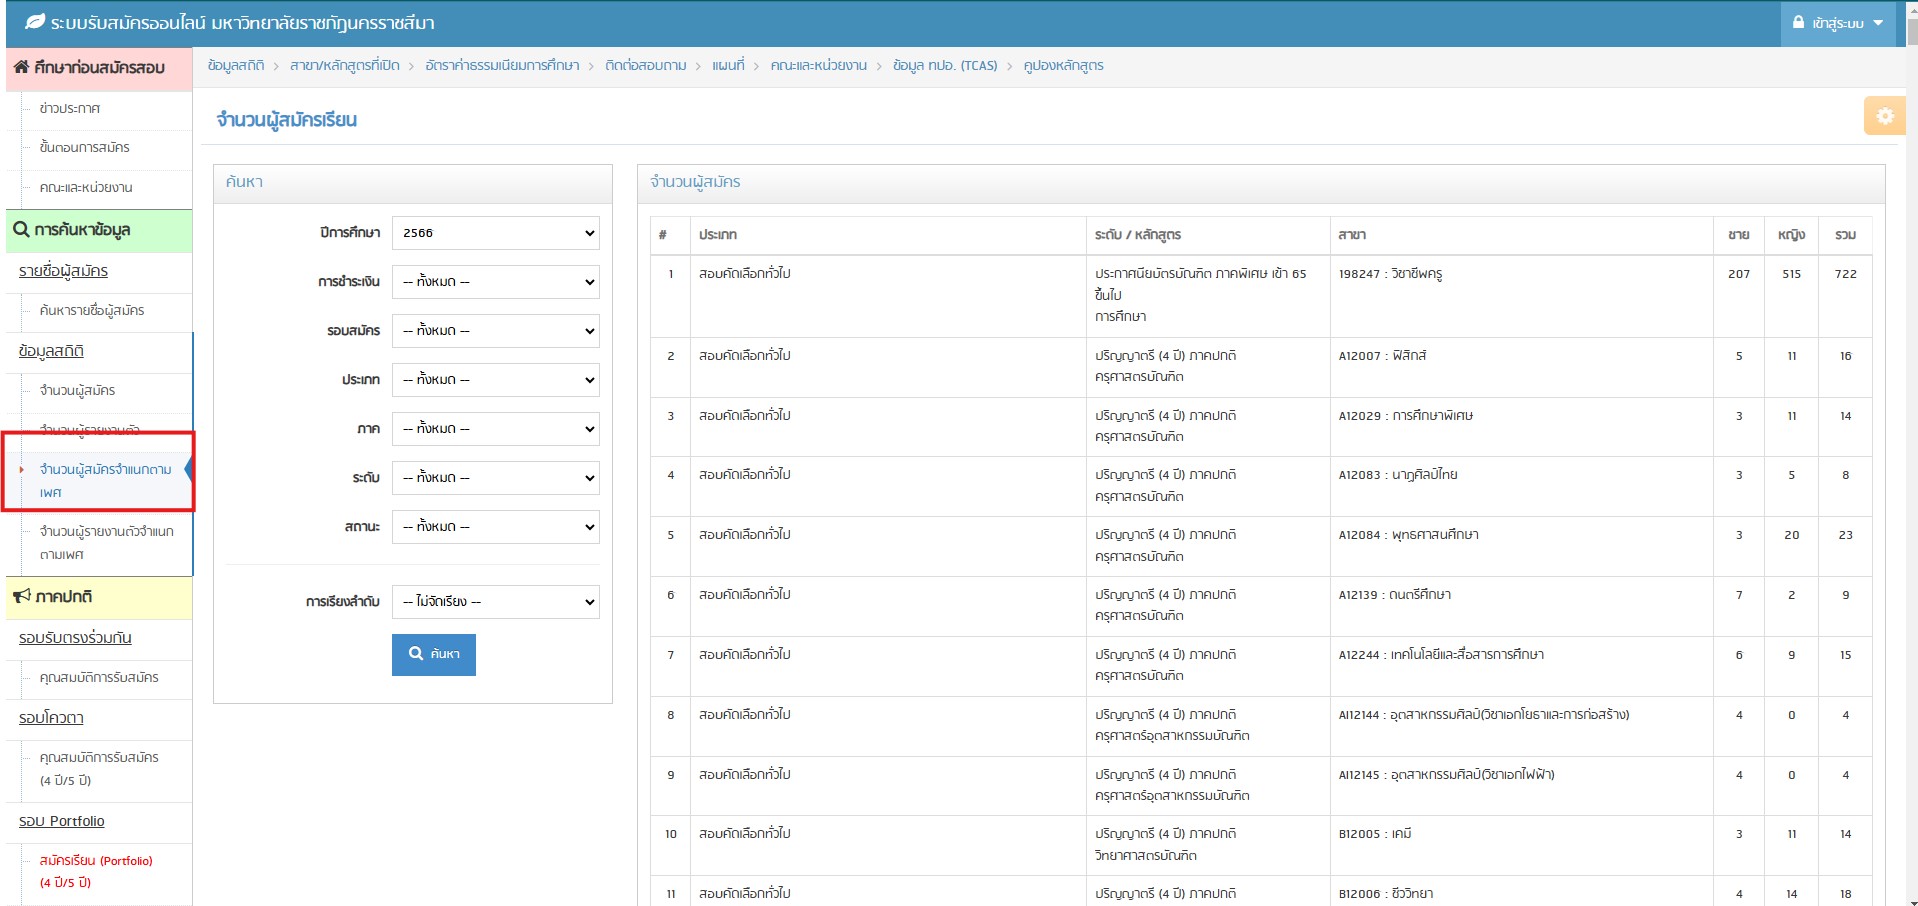Screen dimensions: 1918x906
Task: Expand the การเรียงลำดับ dropdown
Action: (x=496, y=602)
